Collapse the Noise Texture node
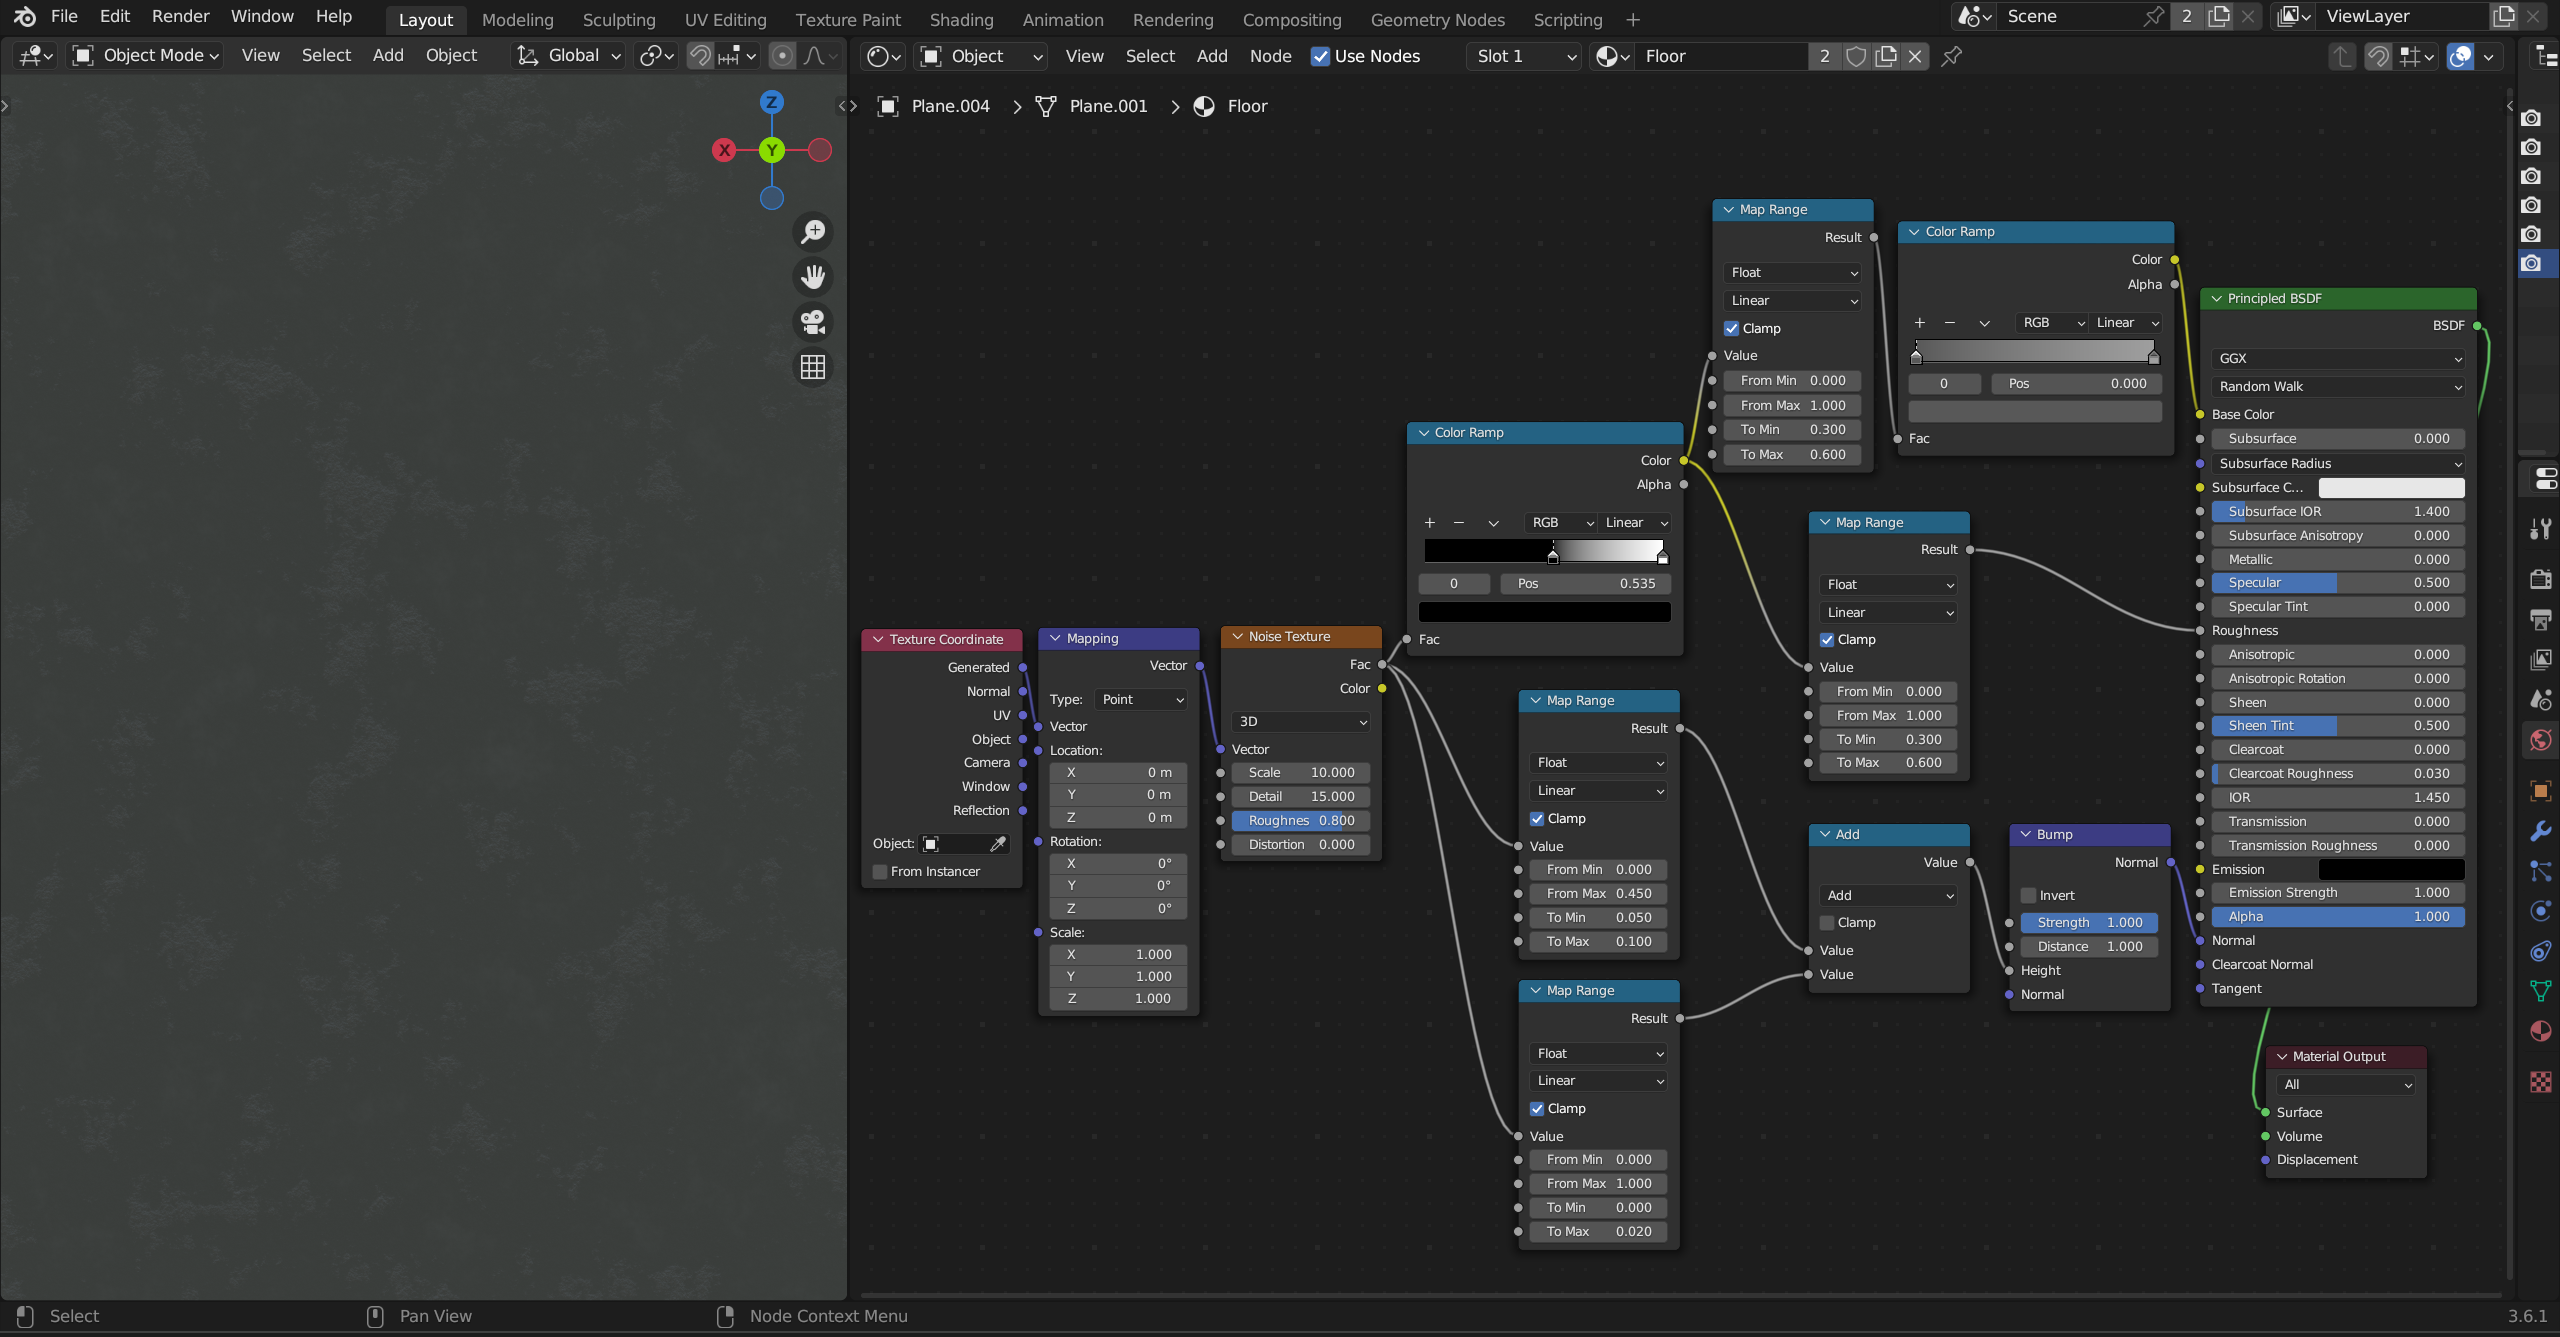Viewport: 2560px width, 1337px height. (x=1237, y=637)
